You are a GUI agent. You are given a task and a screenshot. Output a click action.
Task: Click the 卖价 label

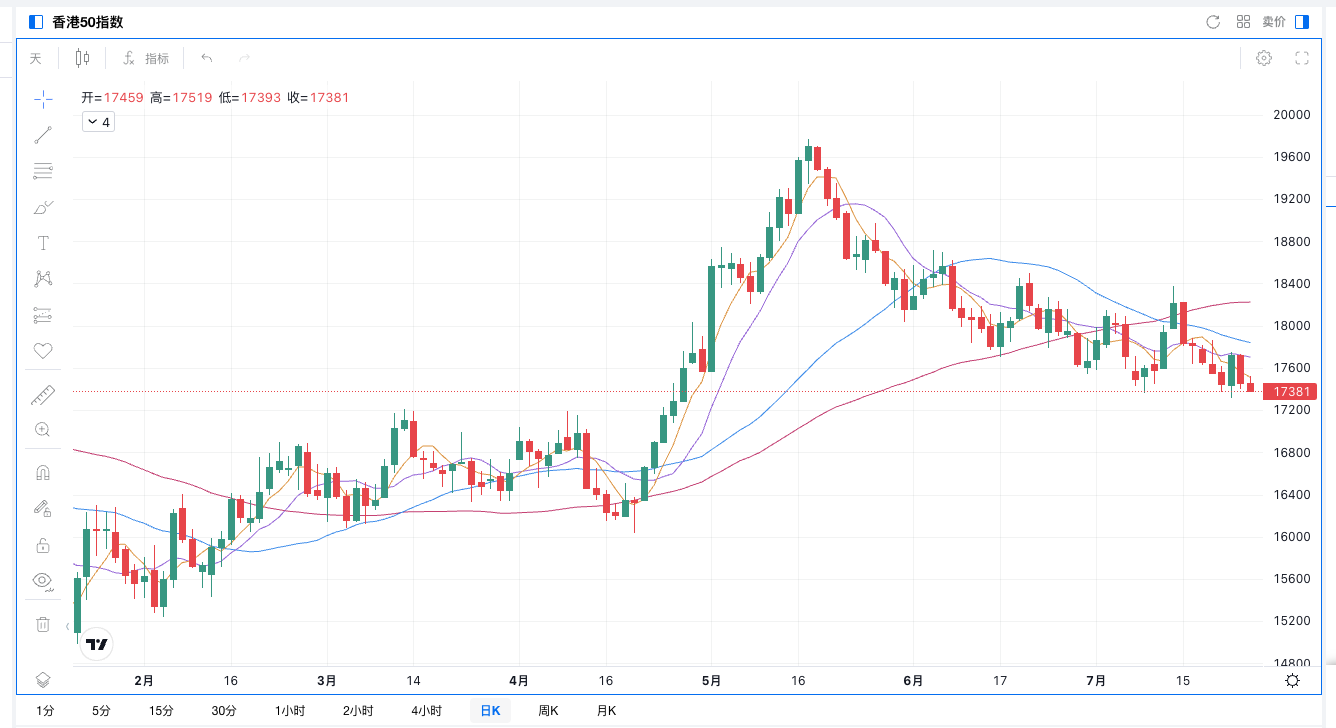(x=1274, y=22)
